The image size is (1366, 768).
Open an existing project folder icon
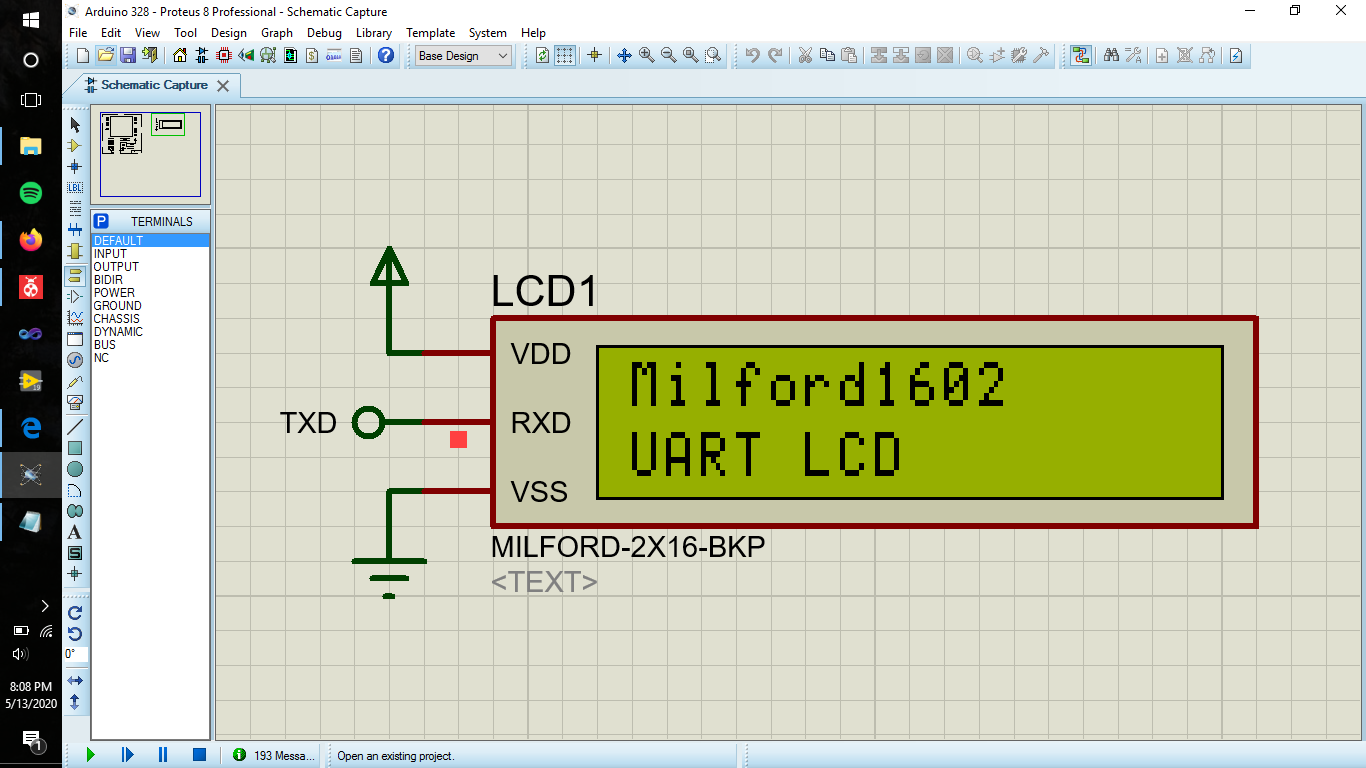(105, 56)
